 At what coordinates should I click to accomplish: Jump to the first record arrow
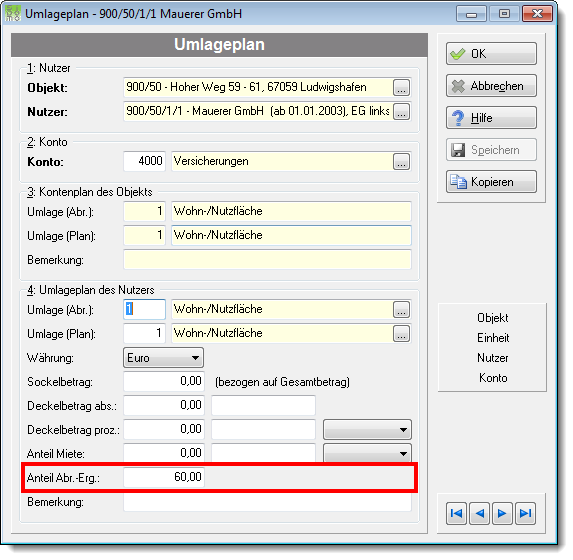(x=456, y=513)
